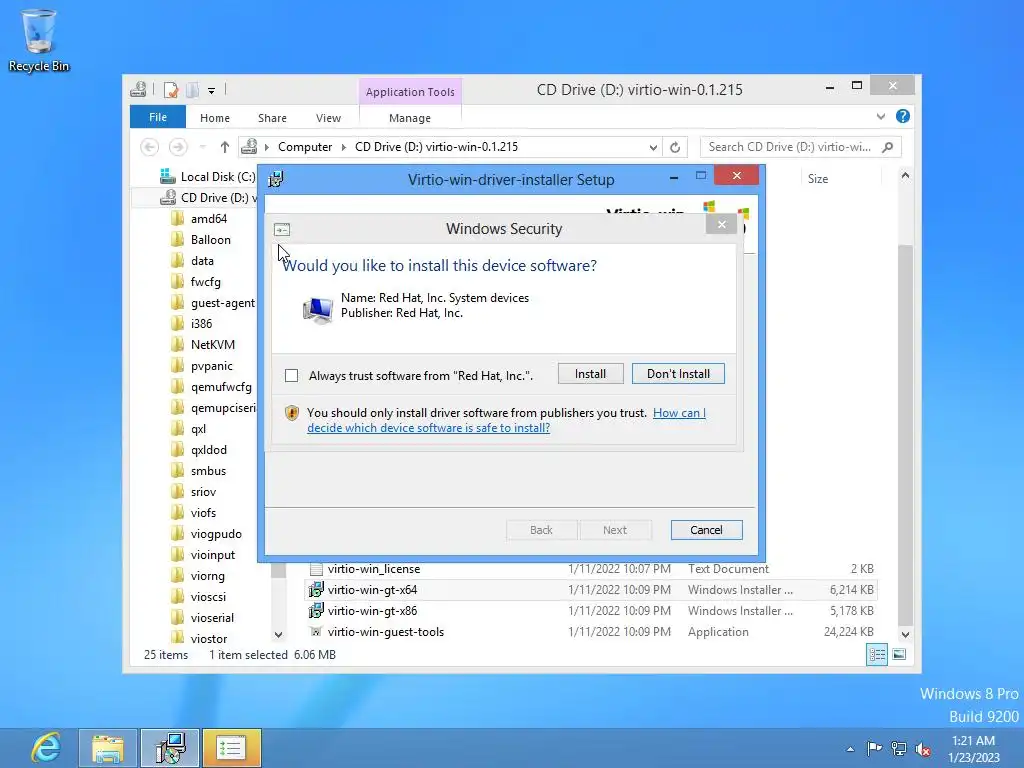Click Computer in the address breadcrumb
The height and width of the screenshot is (768, 1024).
point(305,147)
